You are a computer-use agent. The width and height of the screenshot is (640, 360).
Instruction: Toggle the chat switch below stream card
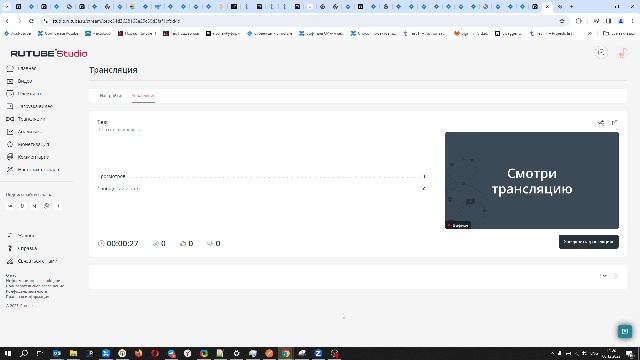click(x=613, y=276)
